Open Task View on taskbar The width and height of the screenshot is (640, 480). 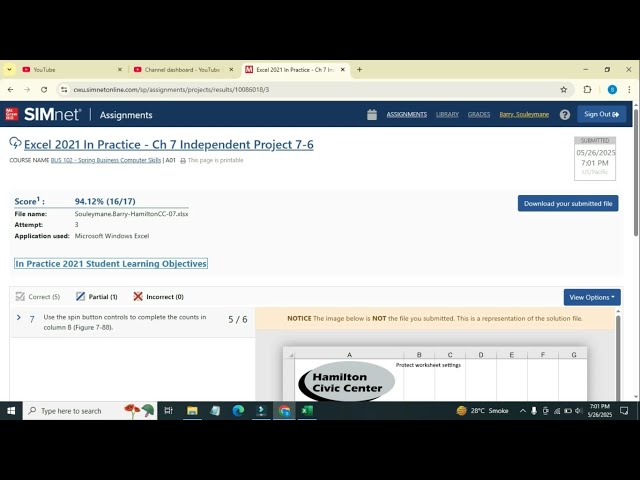coord(168,411)
